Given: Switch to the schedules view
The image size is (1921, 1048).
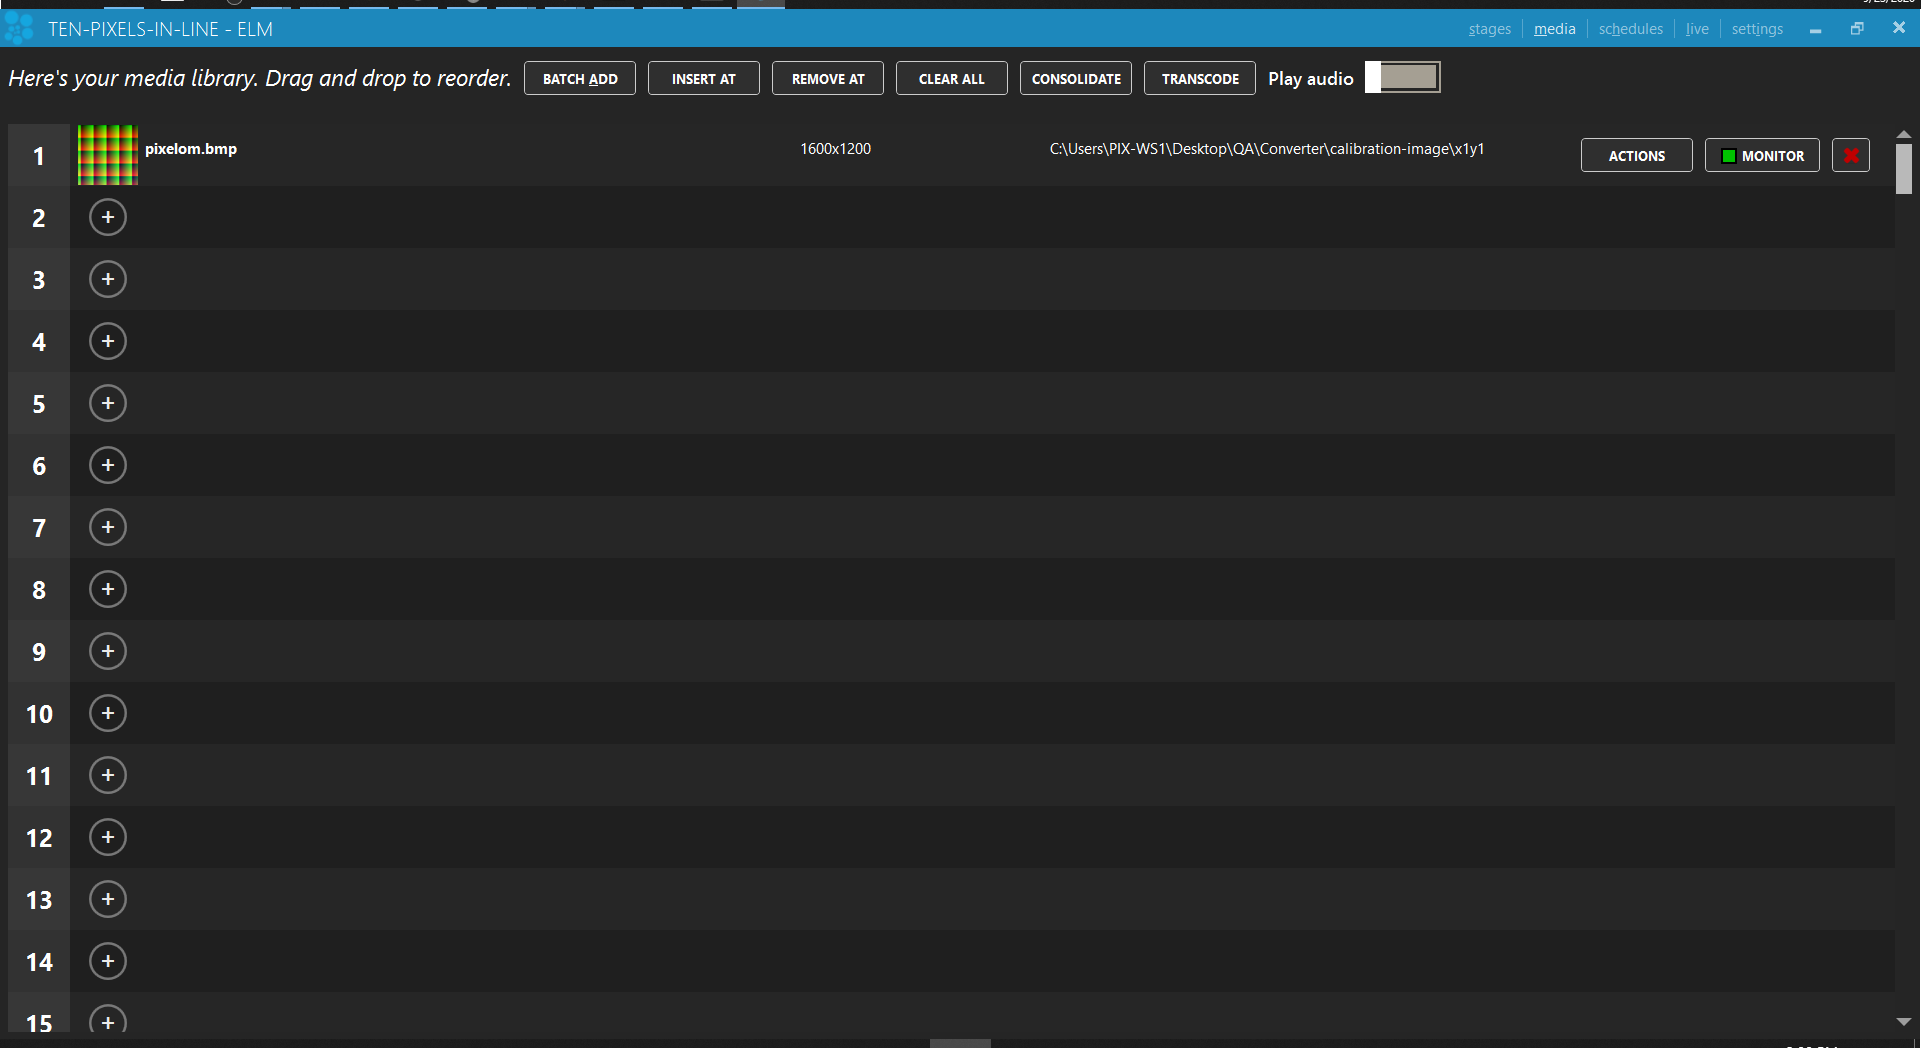Looking at the screenshot, I should pos(1630,29).
